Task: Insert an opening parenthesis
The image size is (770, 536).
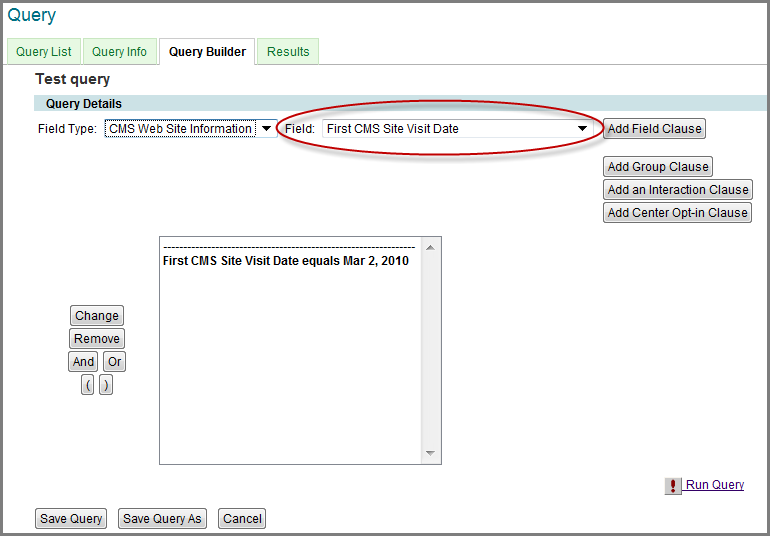Action: (87, 385)
